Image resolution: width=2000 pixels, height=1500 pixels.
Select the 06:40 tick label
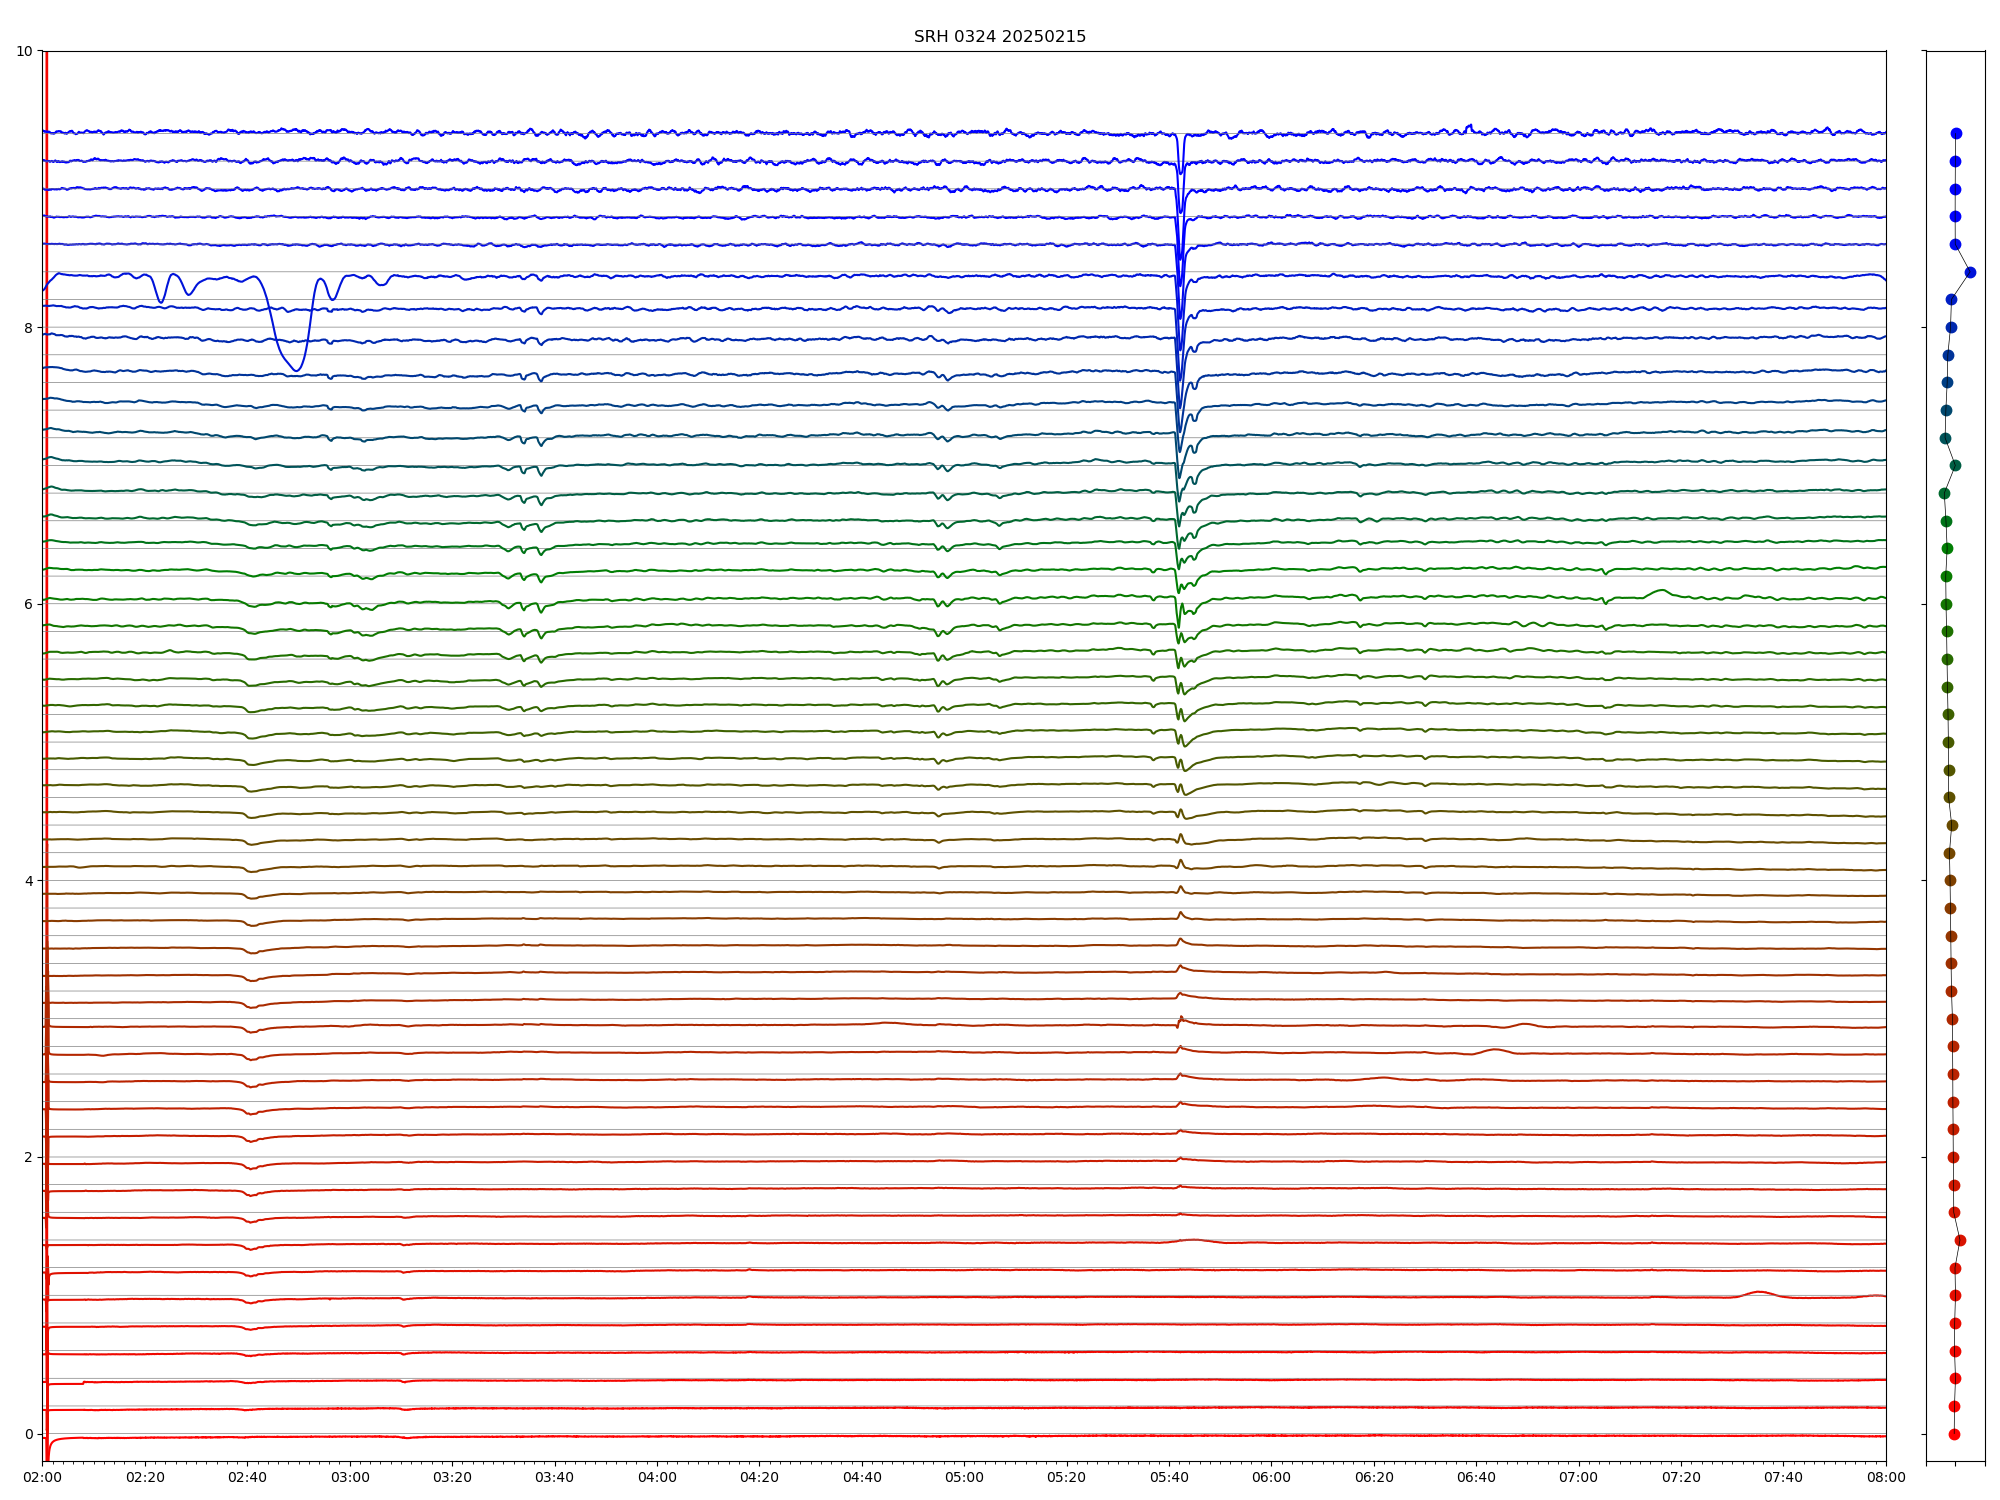1476,1477
